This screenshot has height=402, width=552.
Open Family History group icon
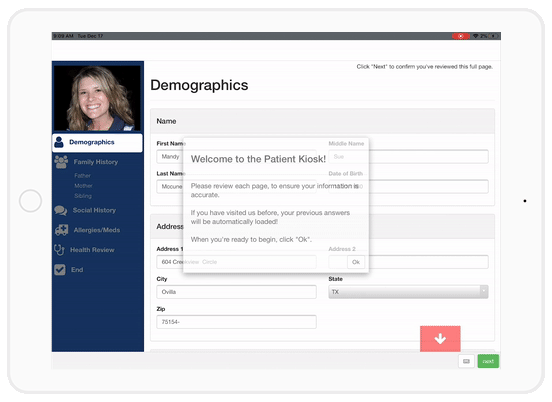pos(61,162)
